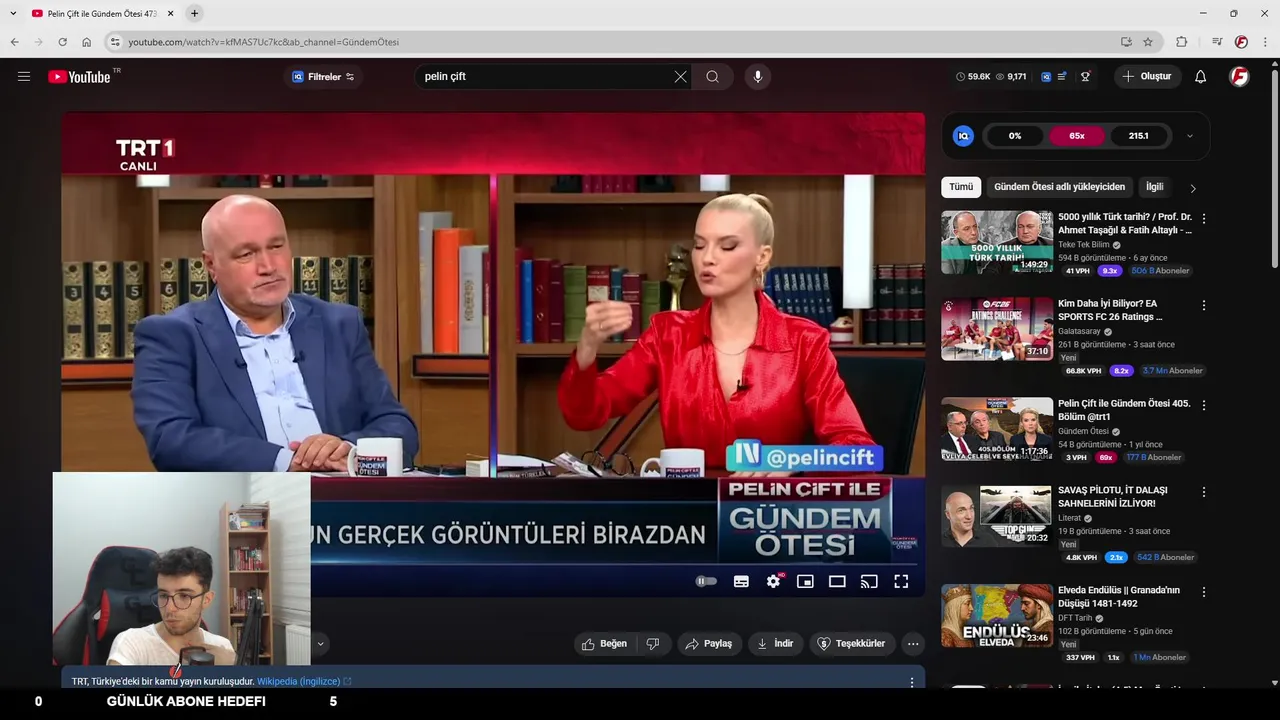Viewport: 1280px width, 720px height.
Task: Open Teke Tek Bilim channel name
Action: (x=1084, y=245)
